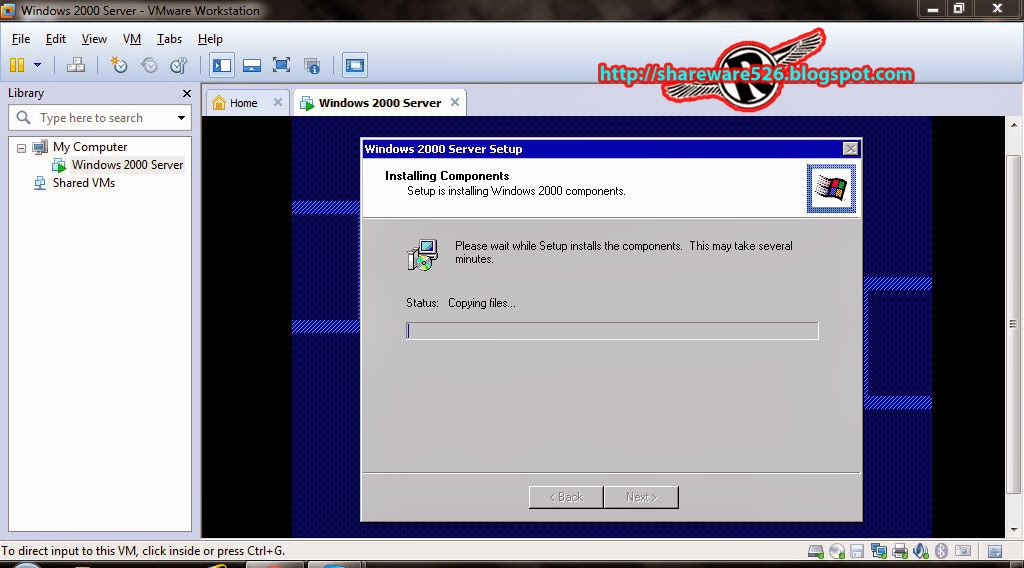
Task: Click the Home tab house icon
Action: 219,103
